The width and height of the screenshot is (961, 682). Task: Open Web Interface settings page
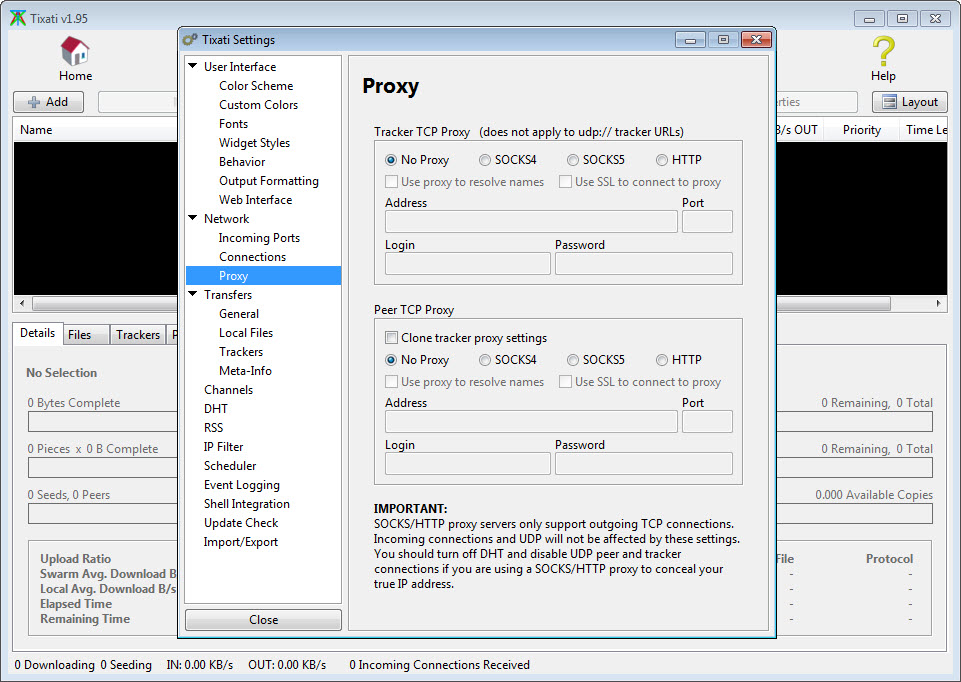click(x=256, y=200)
